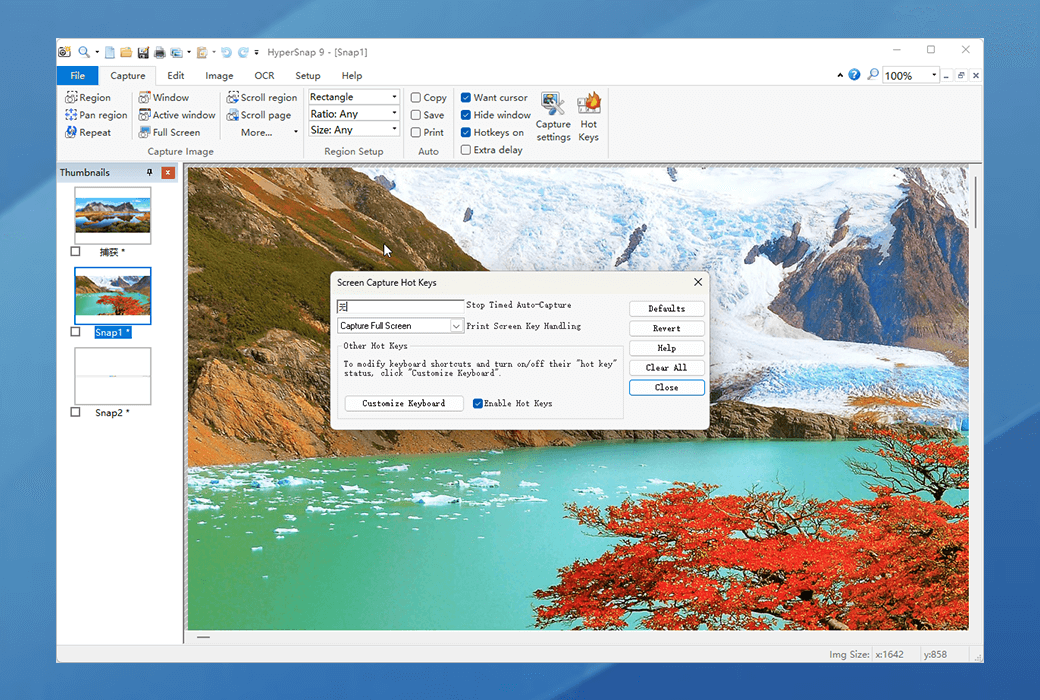Close the Thumbnails panel with red X
The width and height of the screenshot is (1040, 700).
click(x=168, y=173)
